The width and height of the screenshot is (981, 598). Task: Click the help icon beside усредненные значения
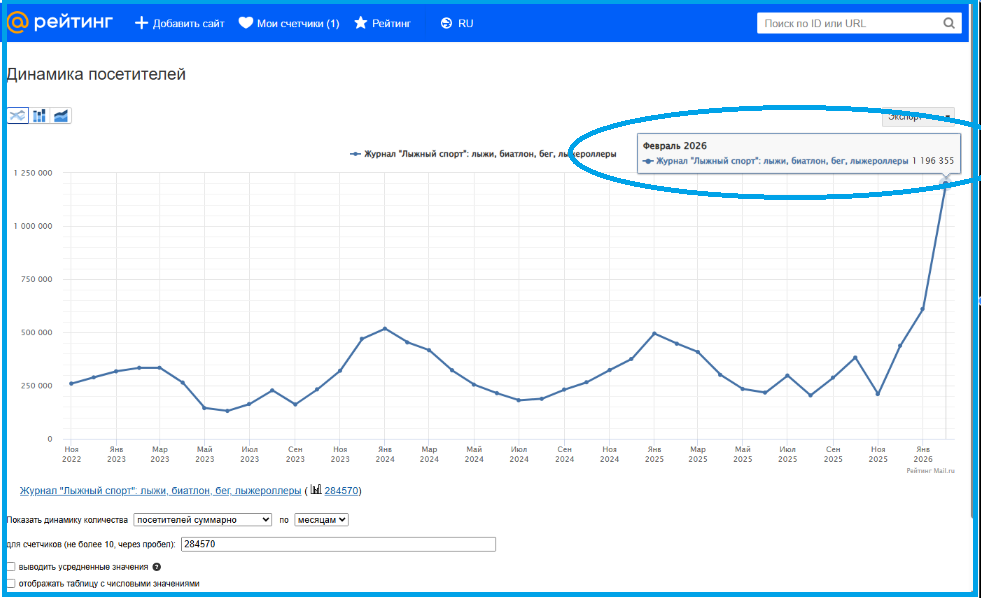157,567
